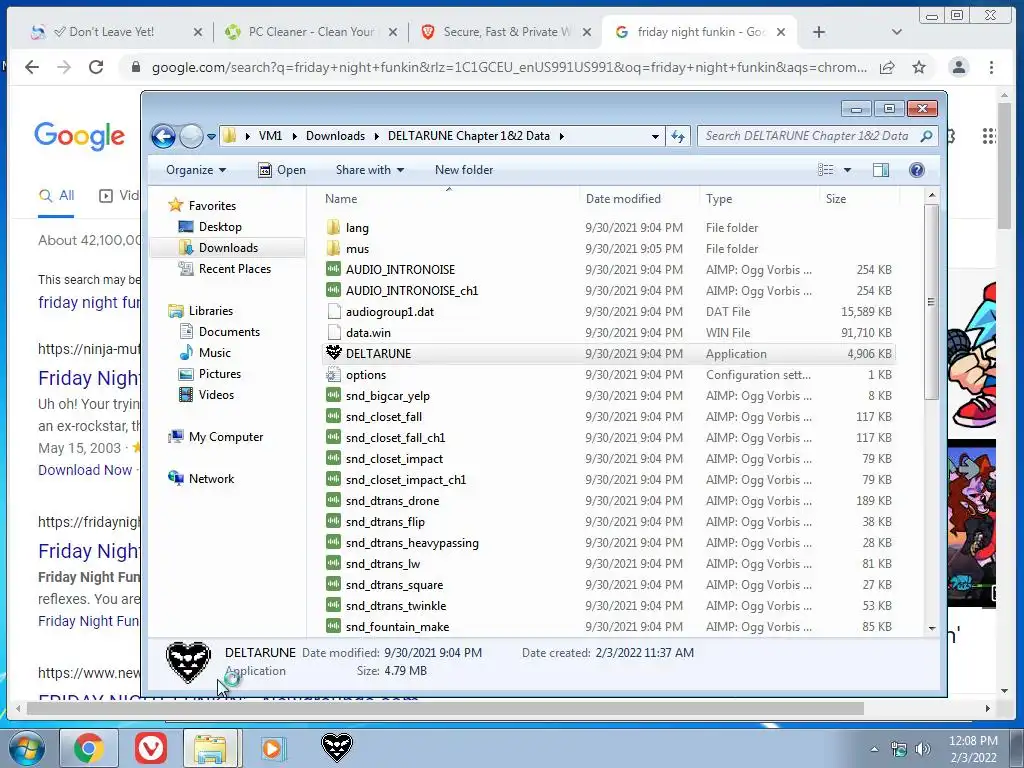This screenshot has height=768, width=1024.
Task: Select the snd_fountain_make file
Action: coord(397,626)
